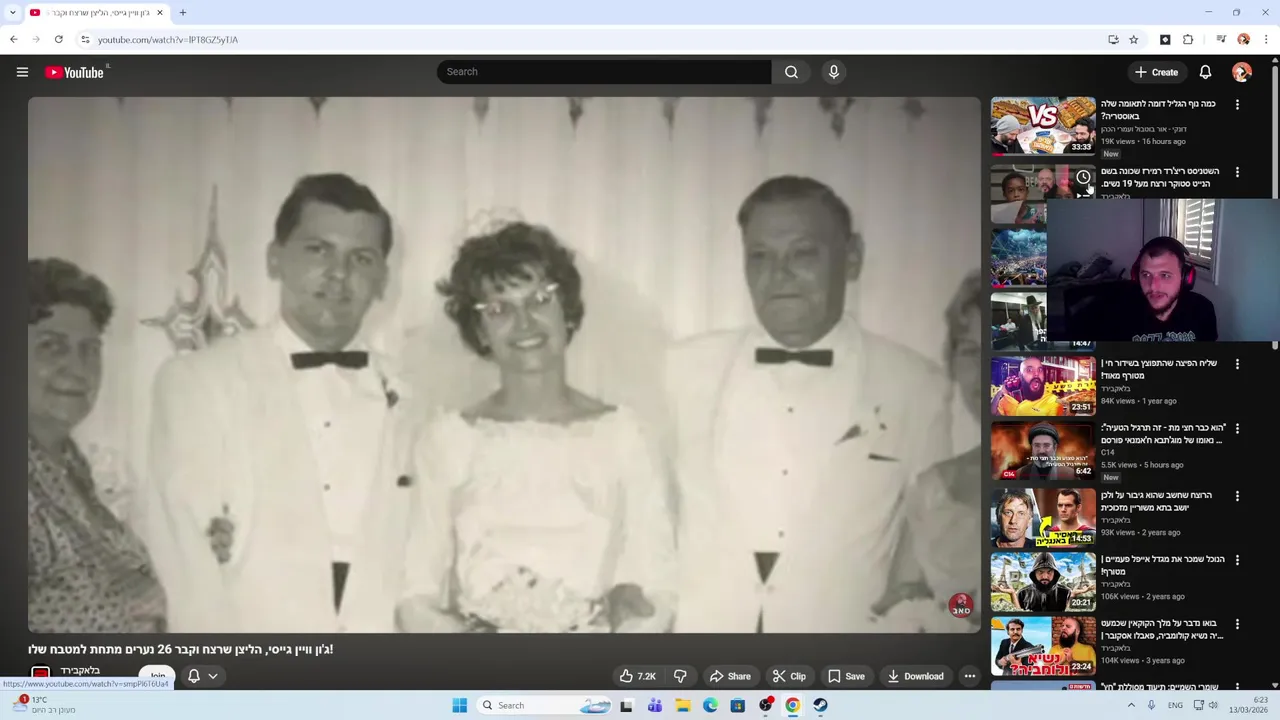Screen dimensions: 1280x720
Task: Bookmark this tab with the star
Action: 1133,39
